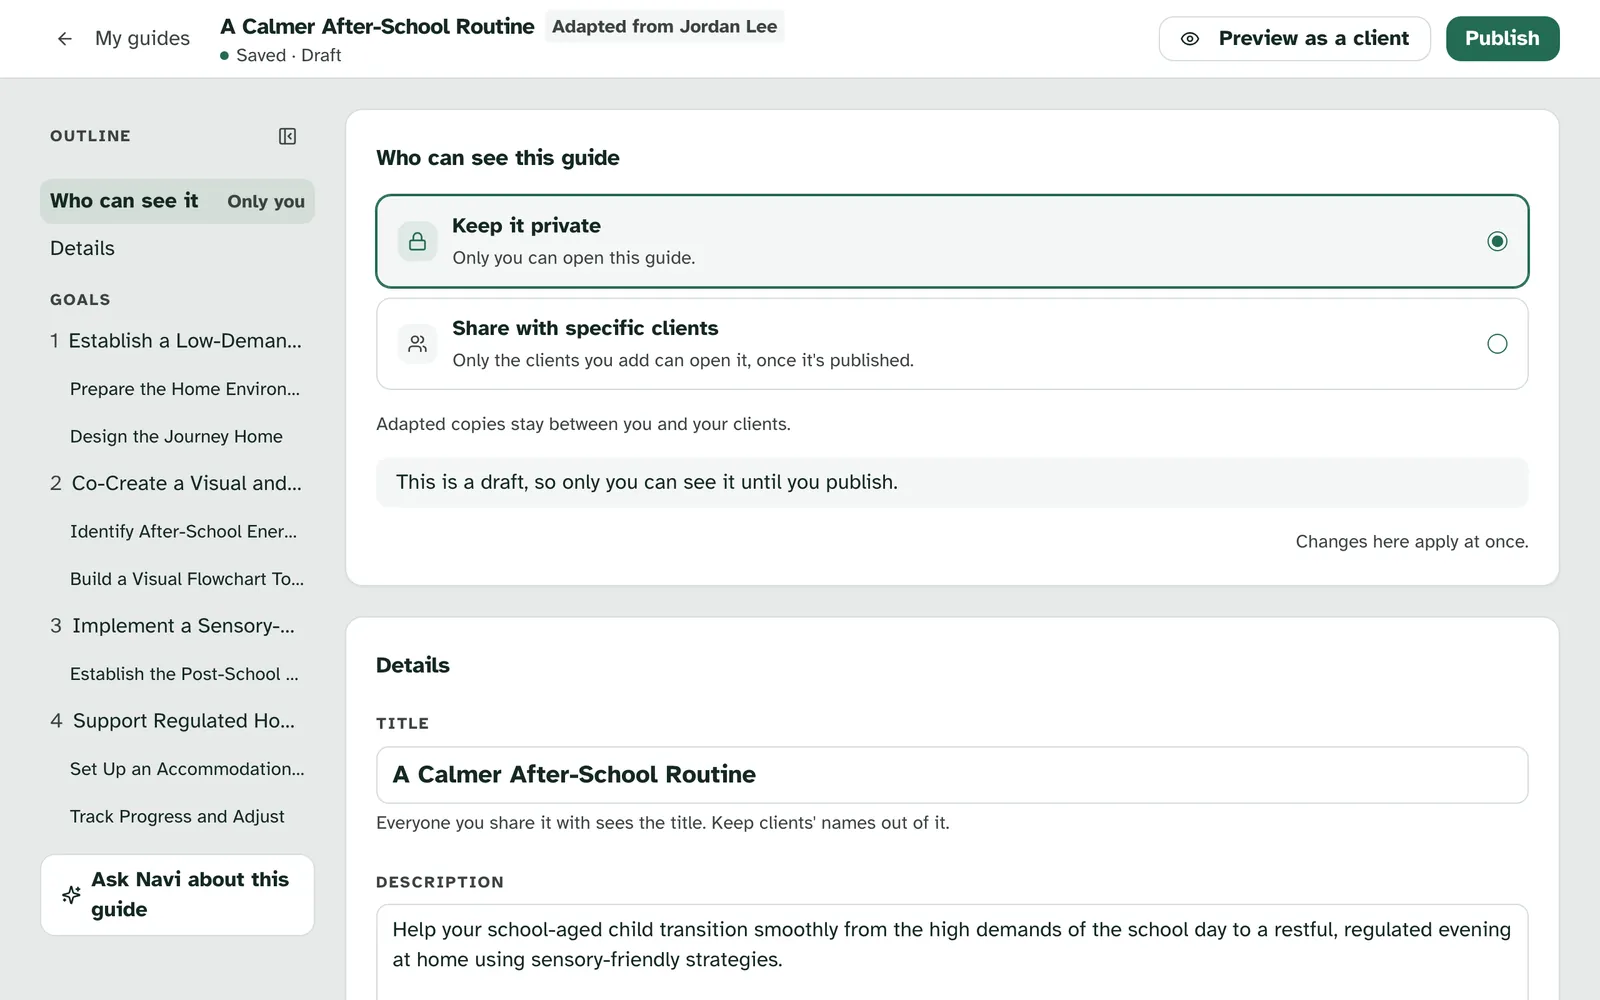
Task: Open Set Up an Accommodation... step
Action: pyautogui.click(x=187, y=769)
